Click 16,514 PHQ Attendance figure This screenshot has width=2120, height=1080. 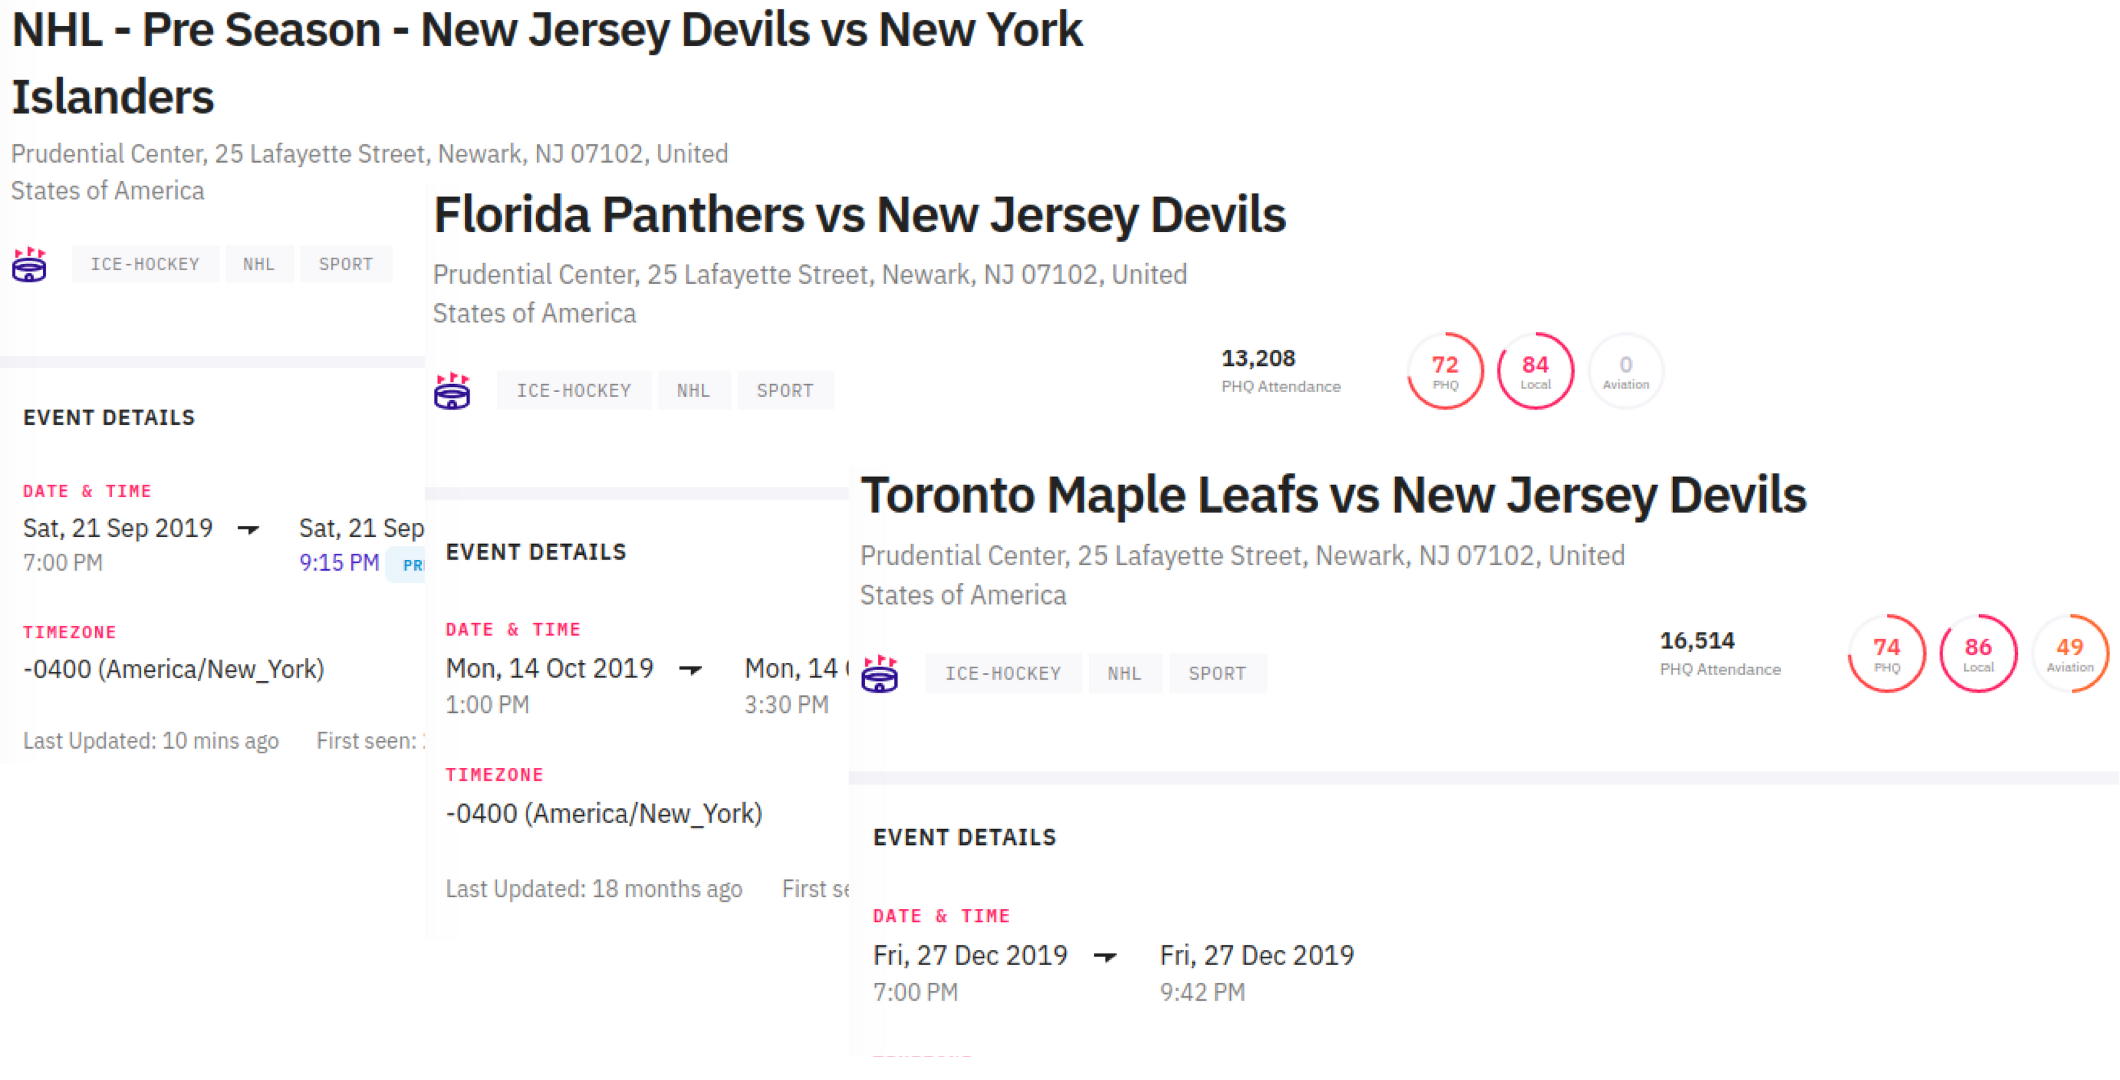[1697, 641]
